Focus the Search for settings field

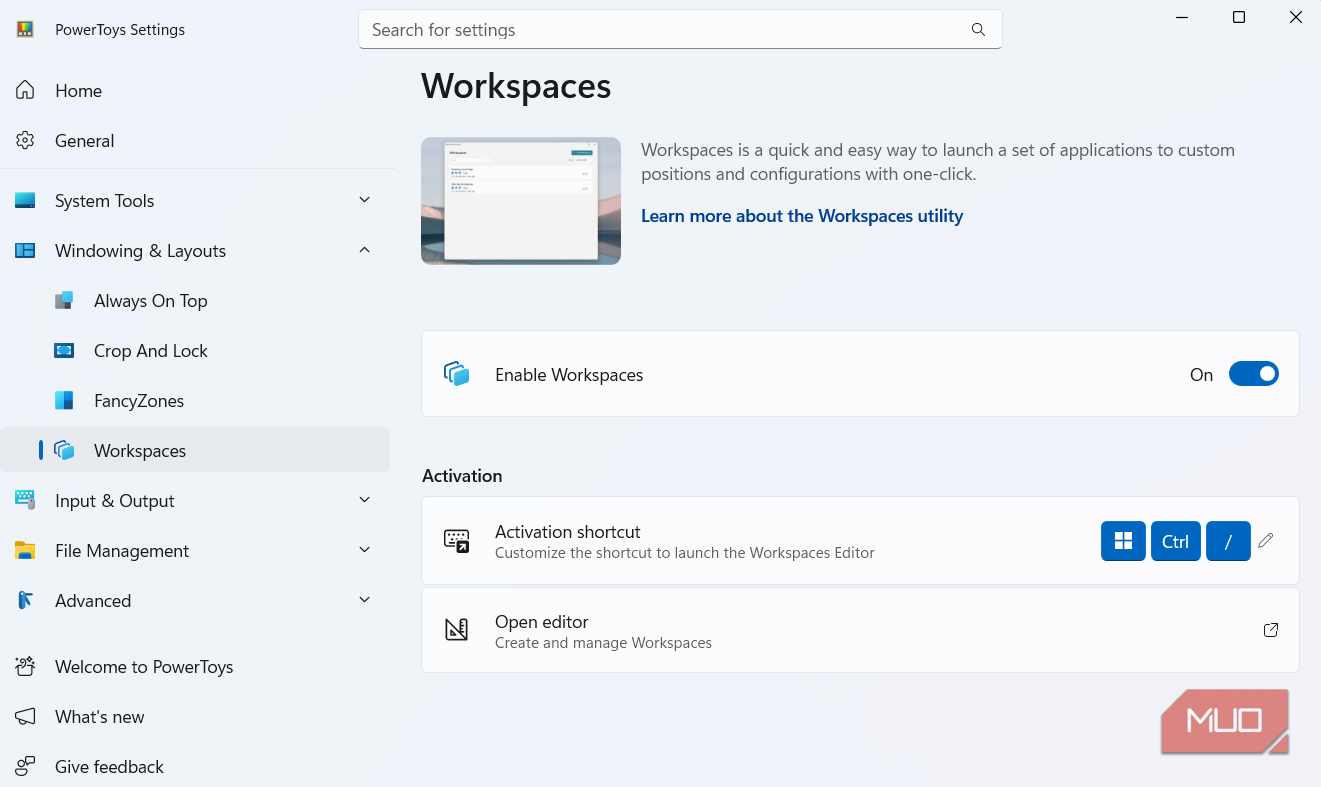pyautogui.click(x=680, y=30)
